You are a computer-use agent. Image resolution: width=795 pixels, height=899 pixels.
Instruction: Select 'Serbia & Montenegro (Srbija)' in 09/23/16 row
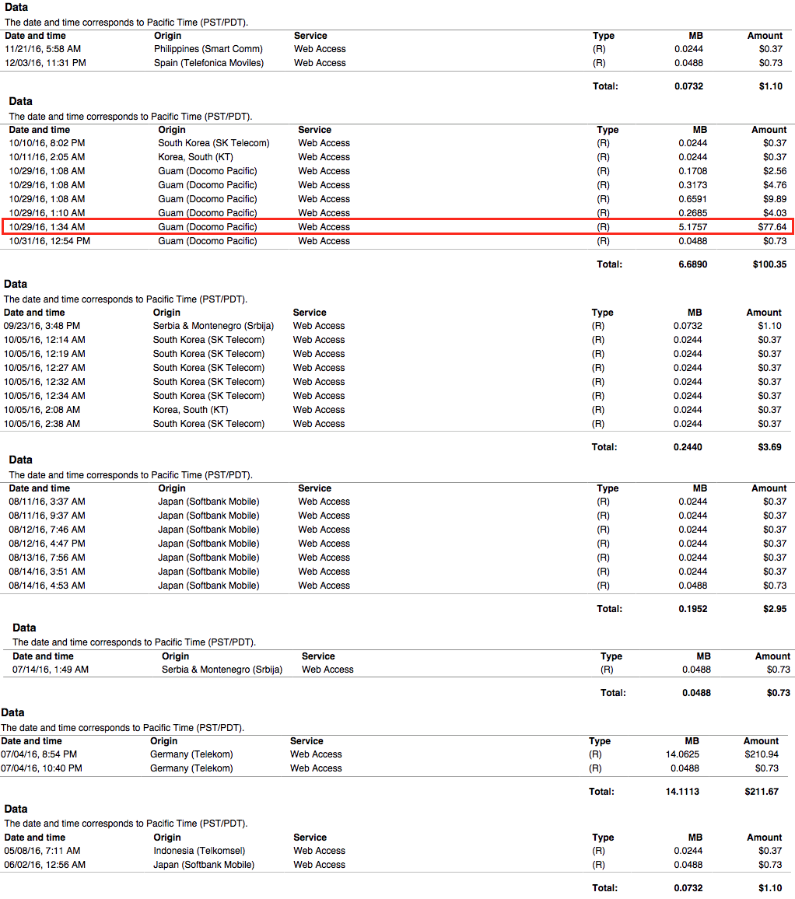[x=213, y=326]
